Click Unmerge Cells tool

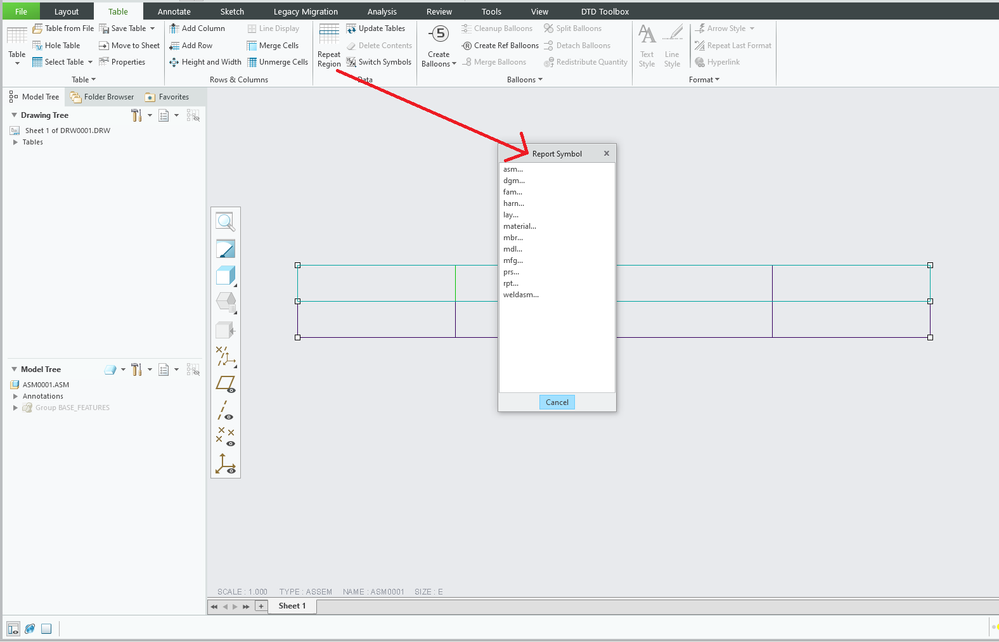277,62
